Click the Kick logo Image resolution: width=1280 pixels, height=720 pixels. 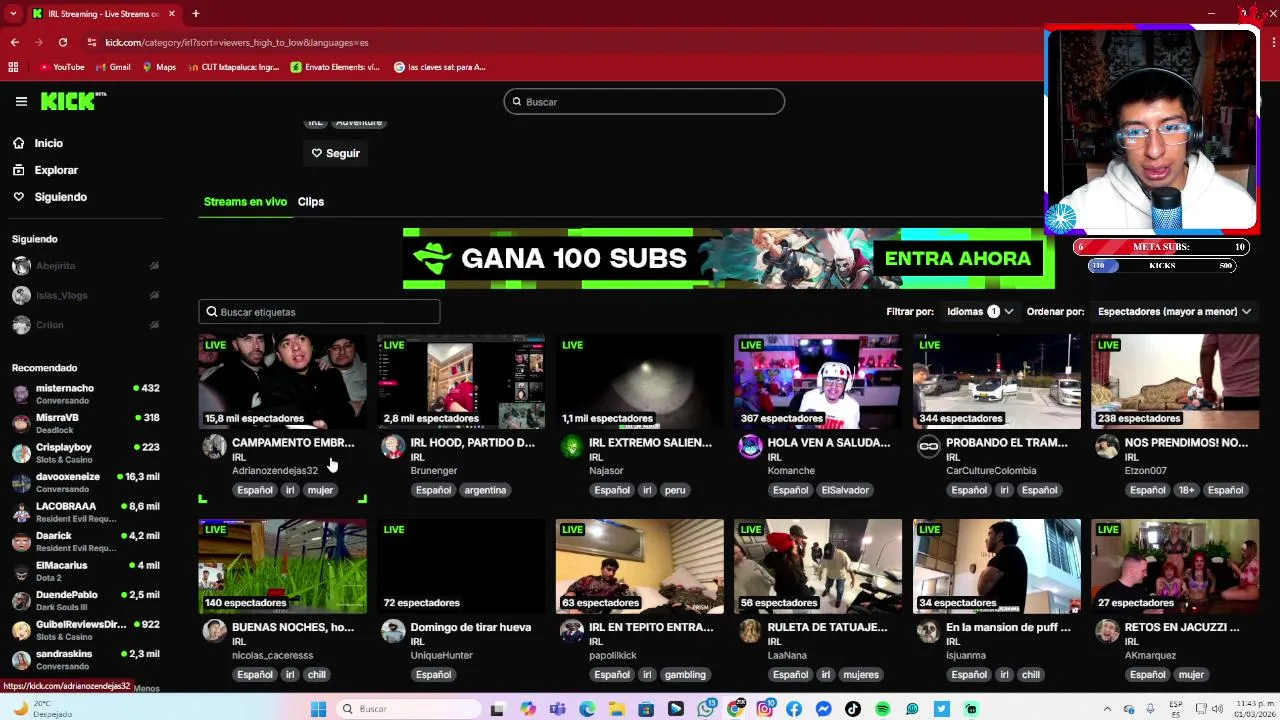pyautogui.click(x=73, y=101)
